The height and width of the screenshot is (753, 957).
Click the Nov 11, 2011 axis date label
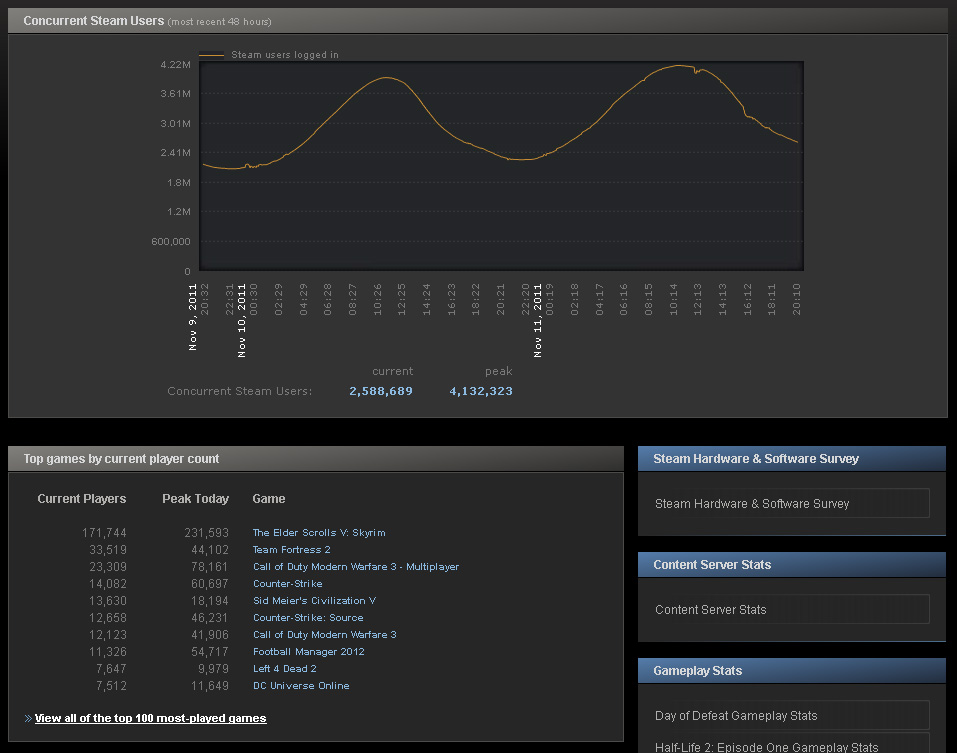click(x=538, y=320)
